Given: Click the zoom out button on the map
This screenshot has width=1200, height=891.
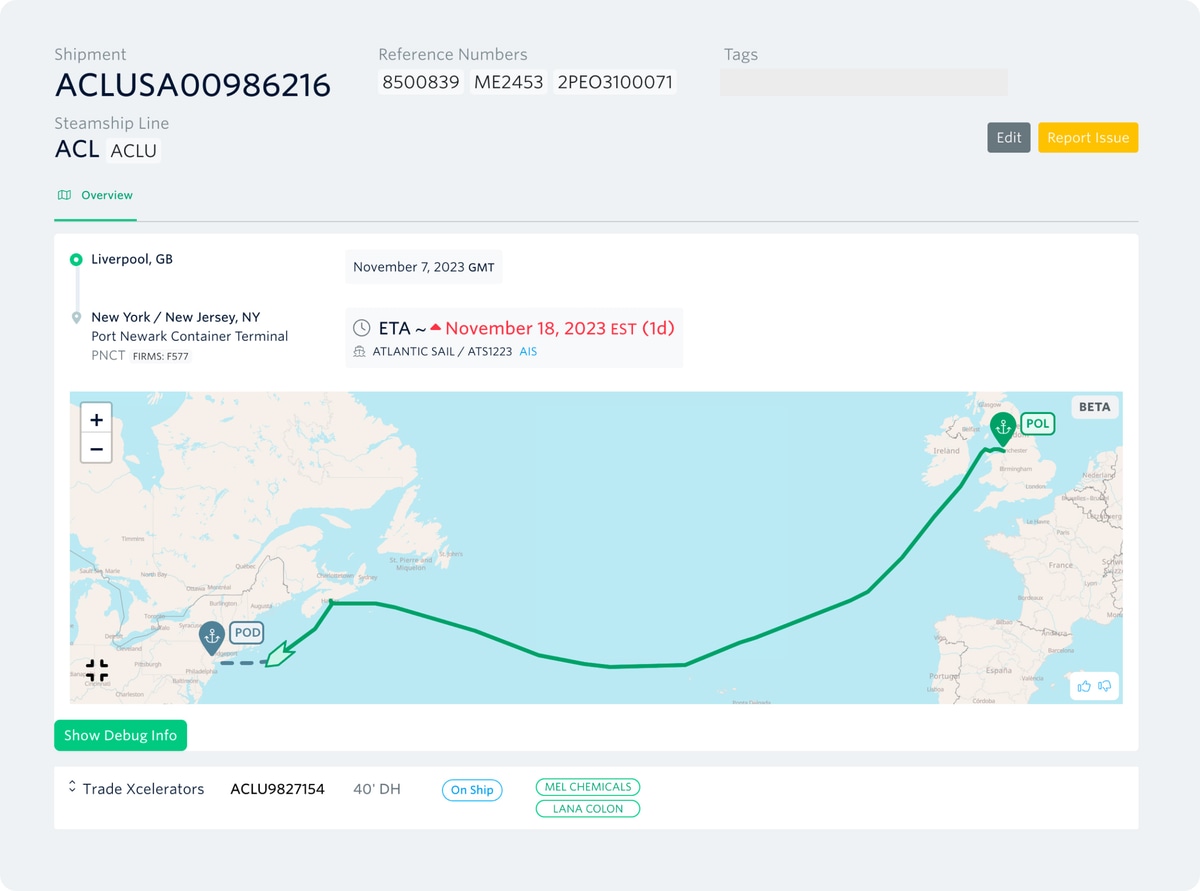Looking at the screenshot, I should (96, 449).
